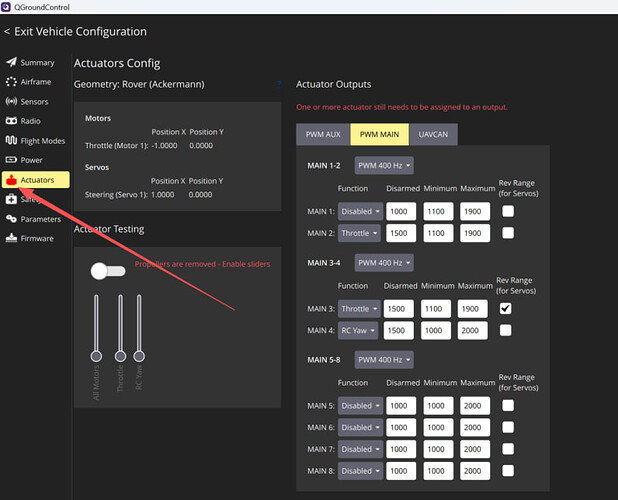Click the Flight Modes wave icon
The height and width of the screenshot is (500, 618).
pyautogui.click(x=11, y=140)
